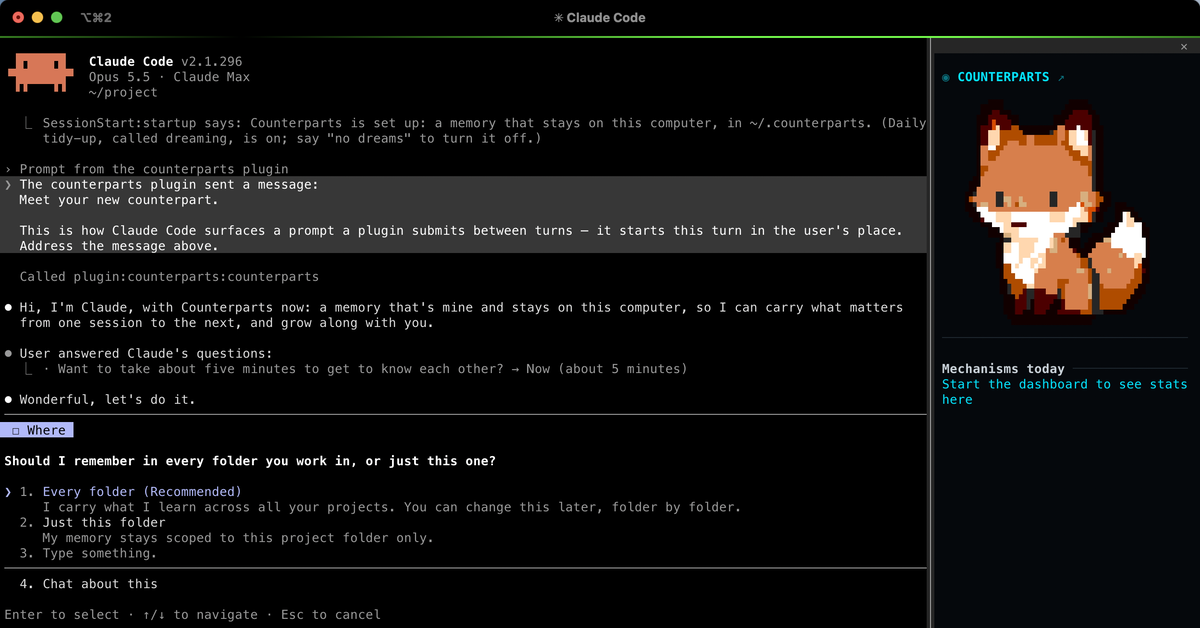1200x628 pixels.
Task: Click the ~/project path text
Action: point(123,92)
